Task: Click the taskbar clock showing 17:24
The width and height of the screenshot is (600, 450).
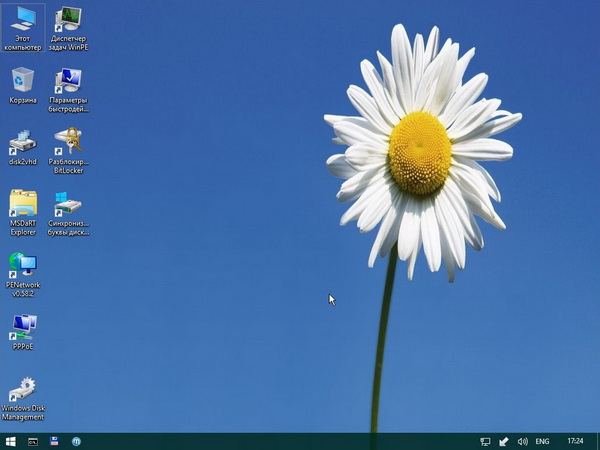Action: point(575,441)
